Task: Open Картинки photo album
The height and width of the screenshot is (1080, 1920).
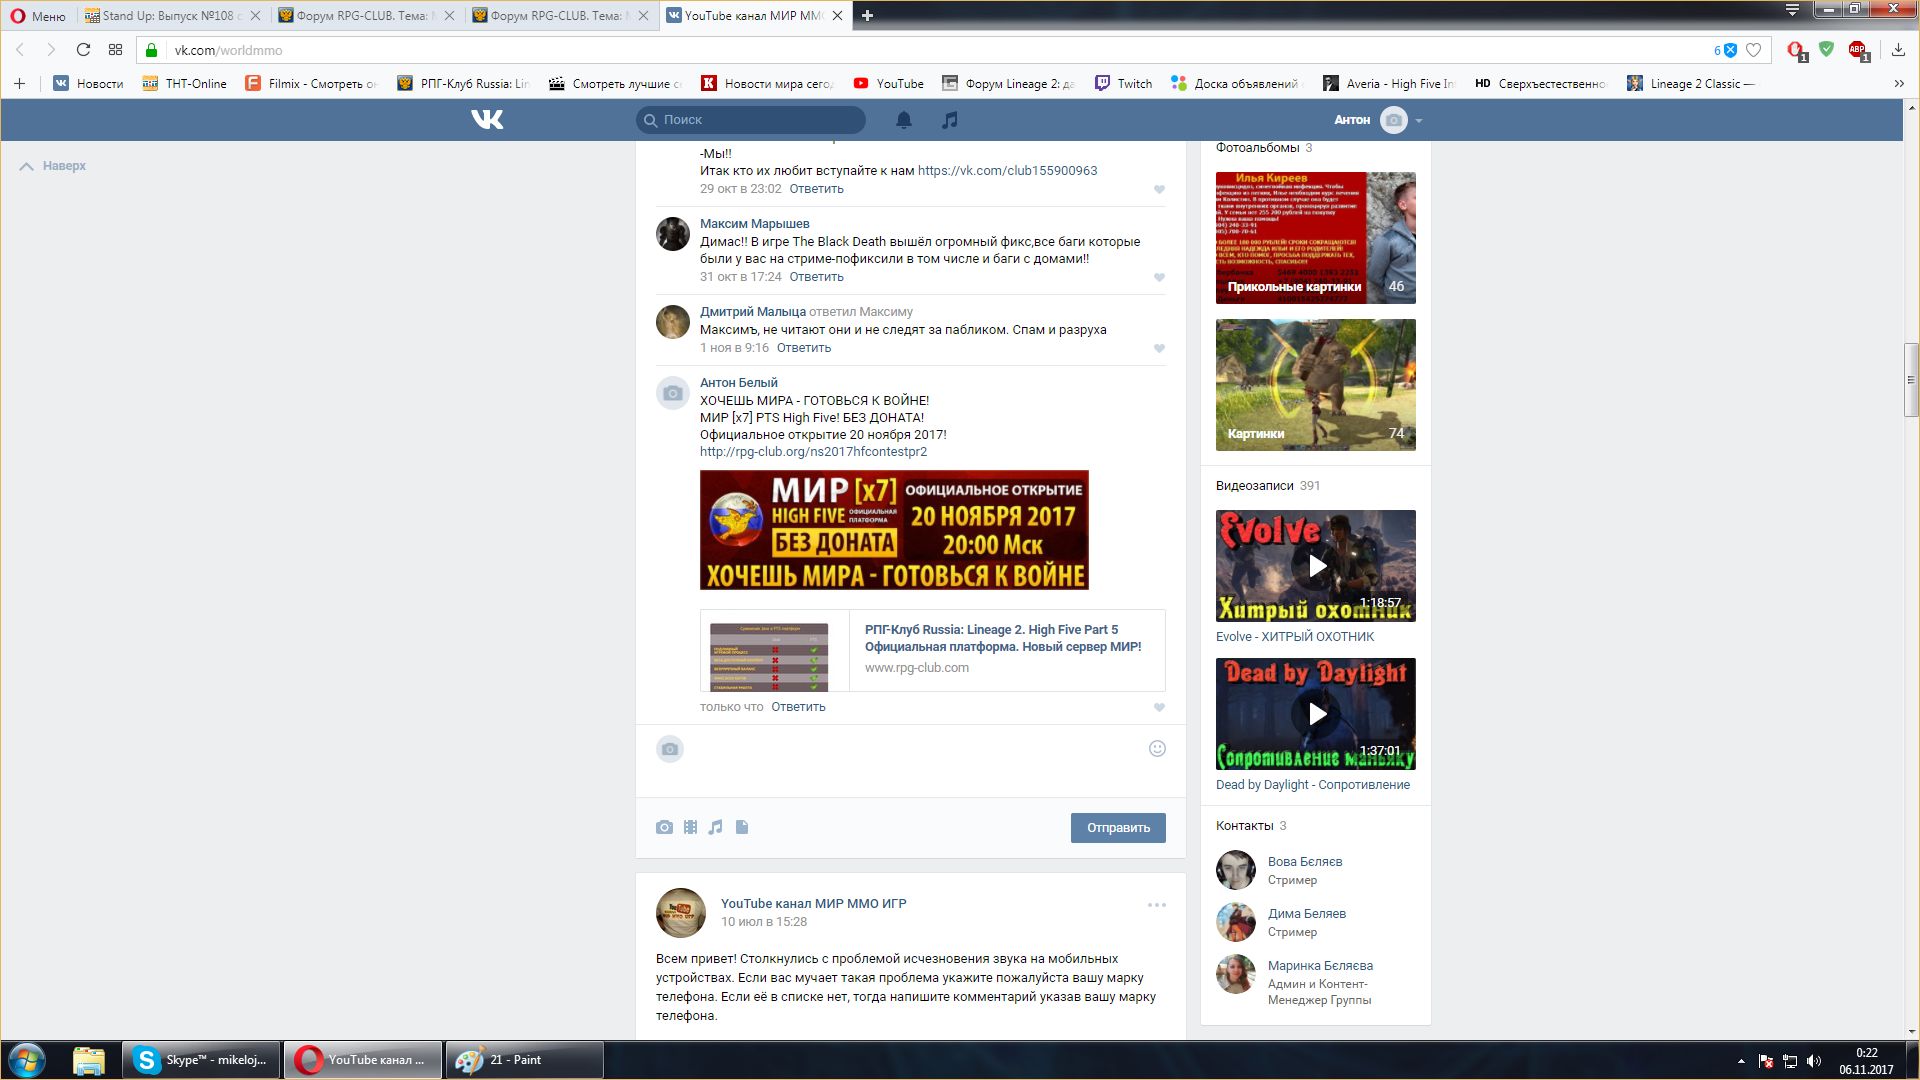Action: pos(1316,385)
